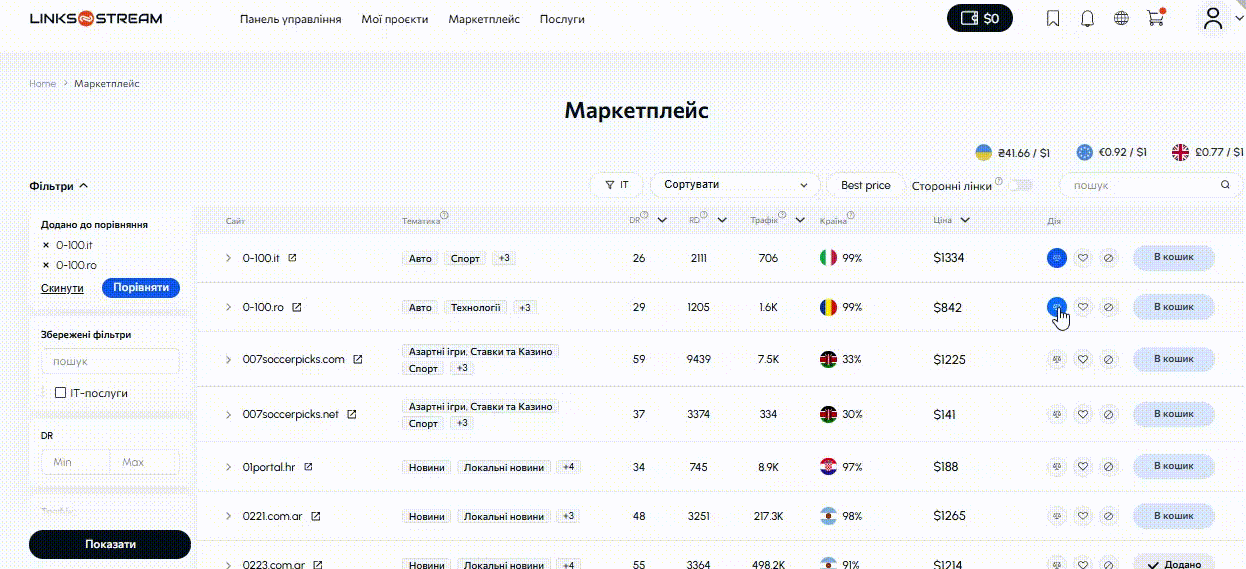Open 0221.com.ar external link icon

pyautogui.click(x=315, y=516)
